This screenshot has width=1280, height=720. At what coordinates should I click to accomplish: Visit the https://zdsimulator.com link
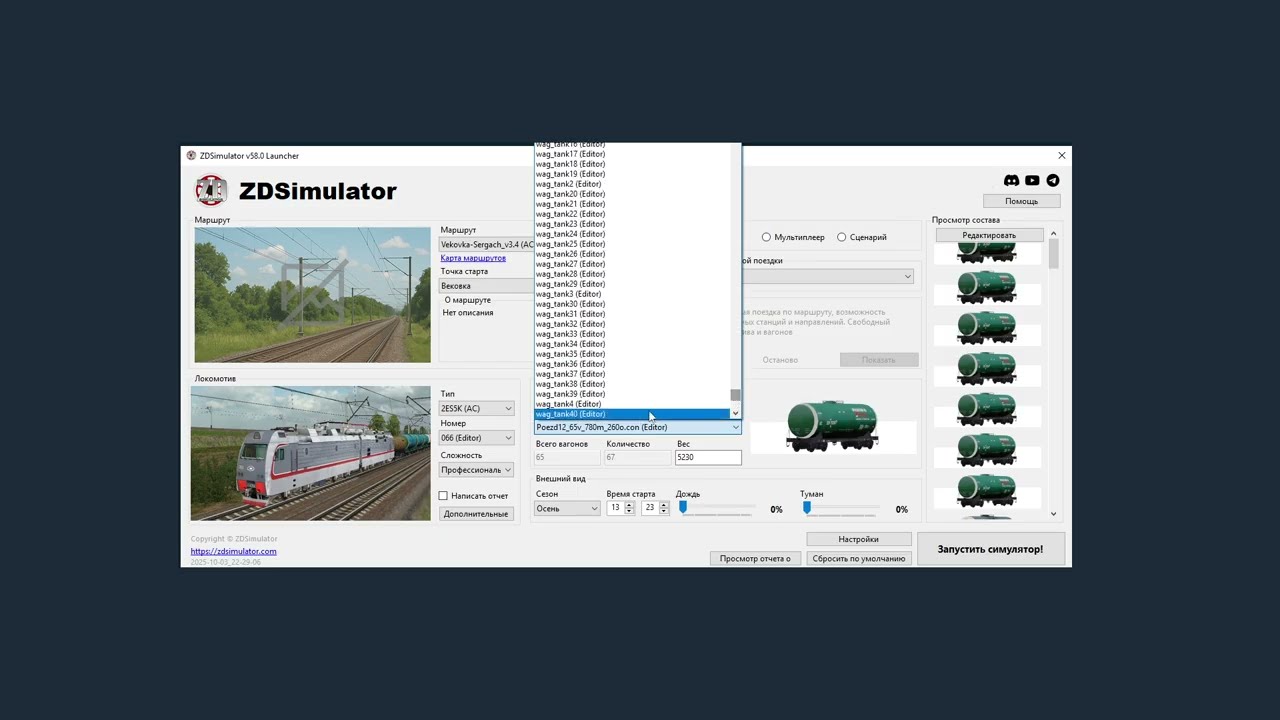tap(234, 551)
